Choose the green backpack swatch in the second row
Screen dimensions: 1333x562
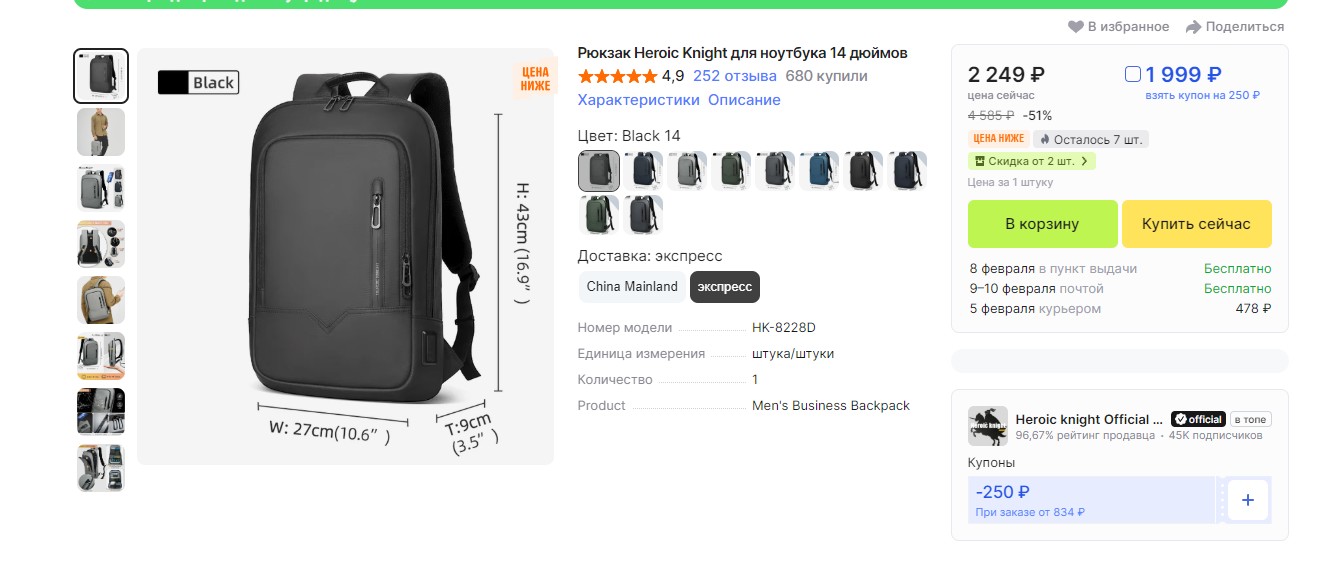[599, 215]
